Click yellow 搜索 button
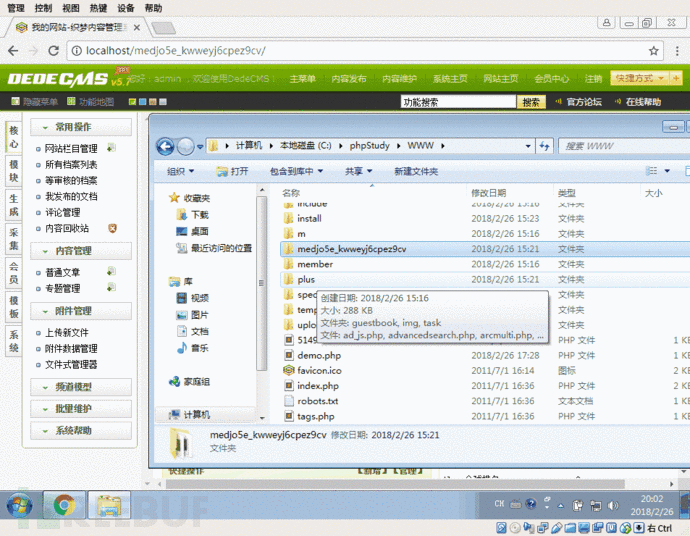This screenshot has width=690, height=536. (x=531, y=102)
